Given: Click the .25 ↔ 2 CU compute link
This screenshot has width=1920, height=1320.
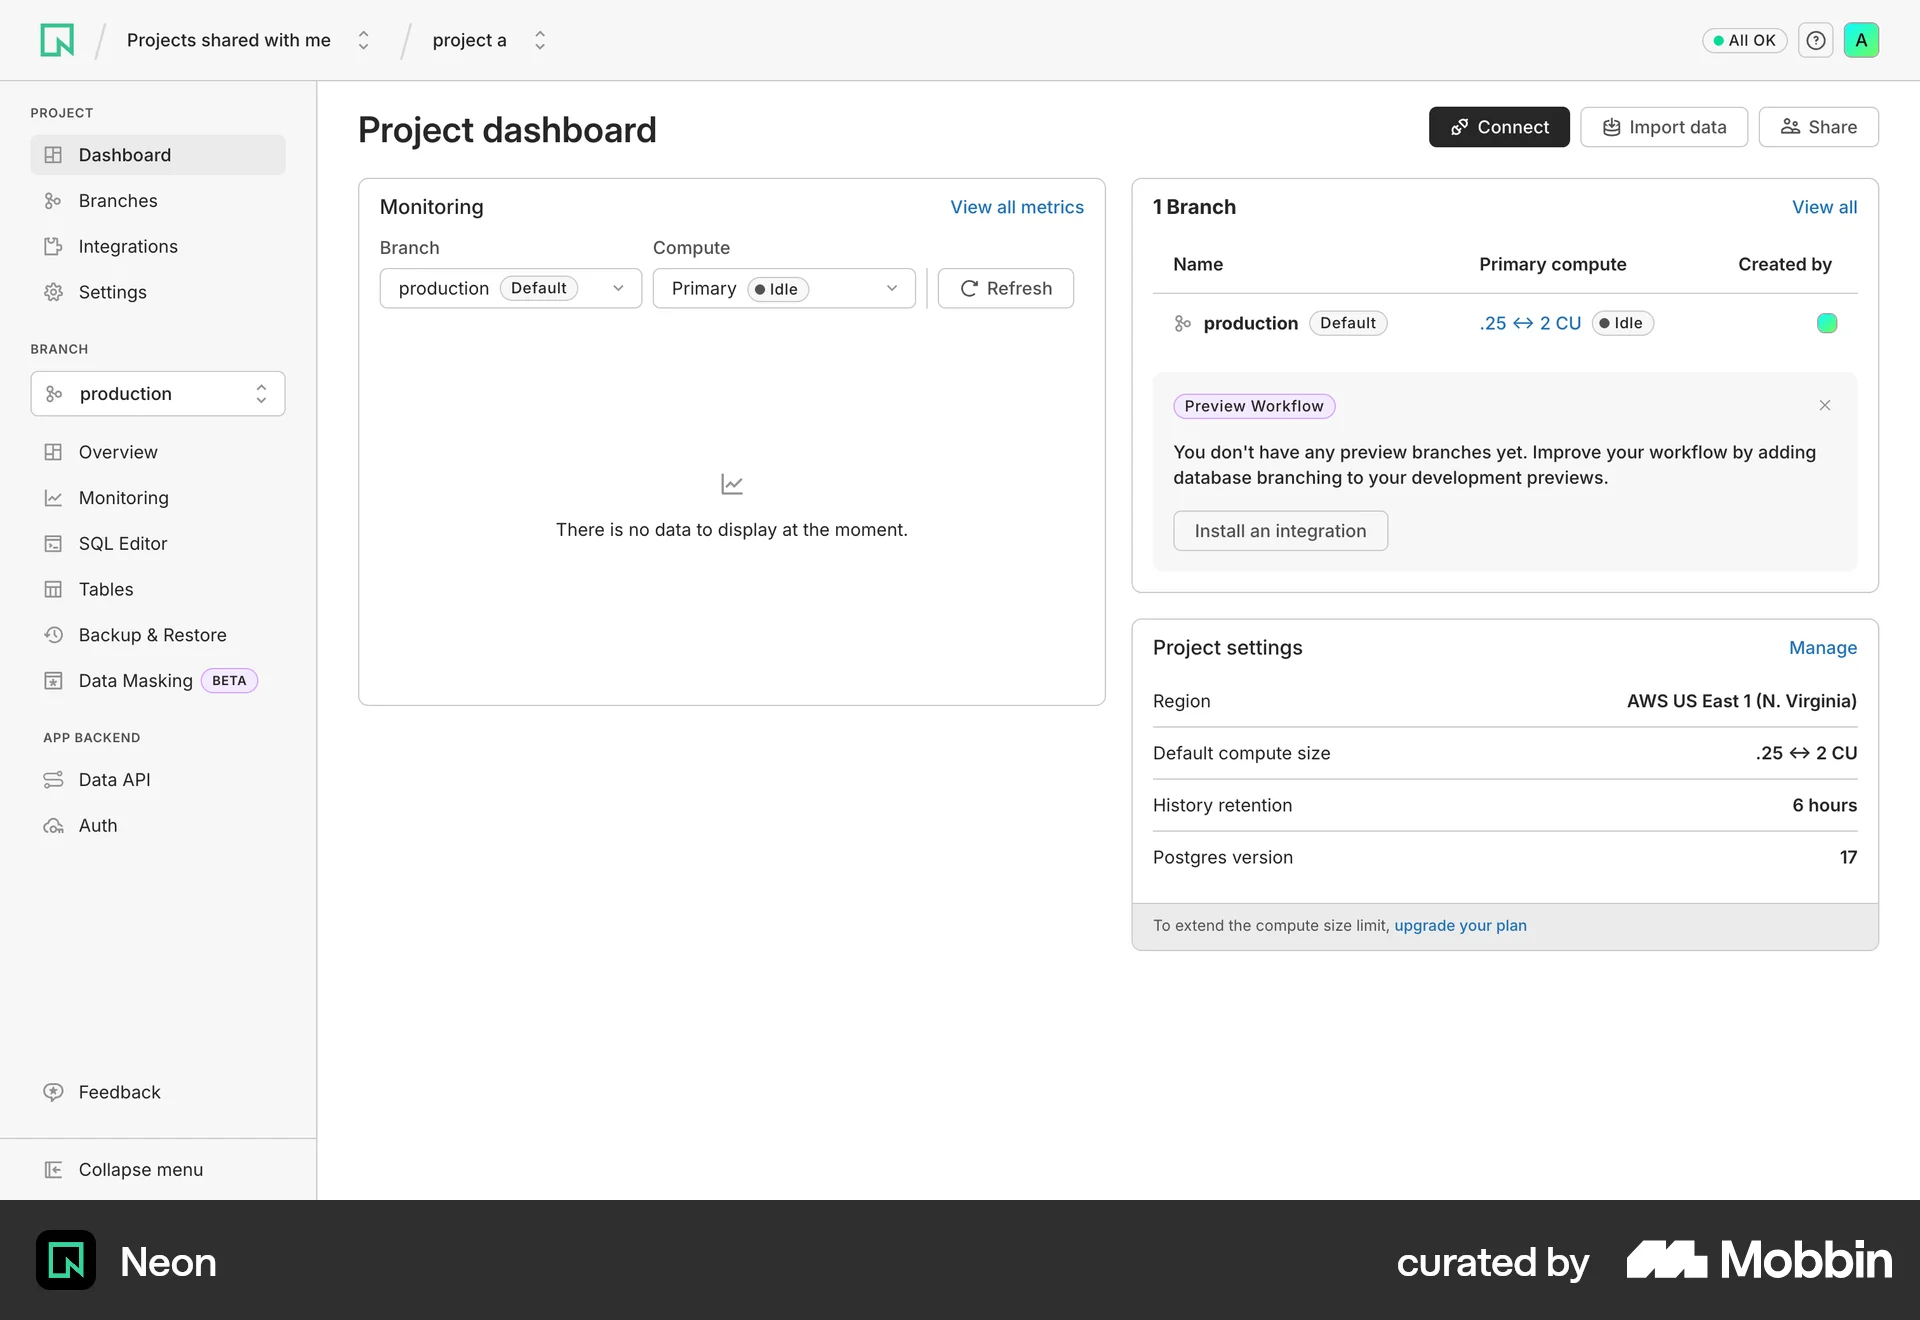Looking at the screenshot, I should tap(1530, 323).
